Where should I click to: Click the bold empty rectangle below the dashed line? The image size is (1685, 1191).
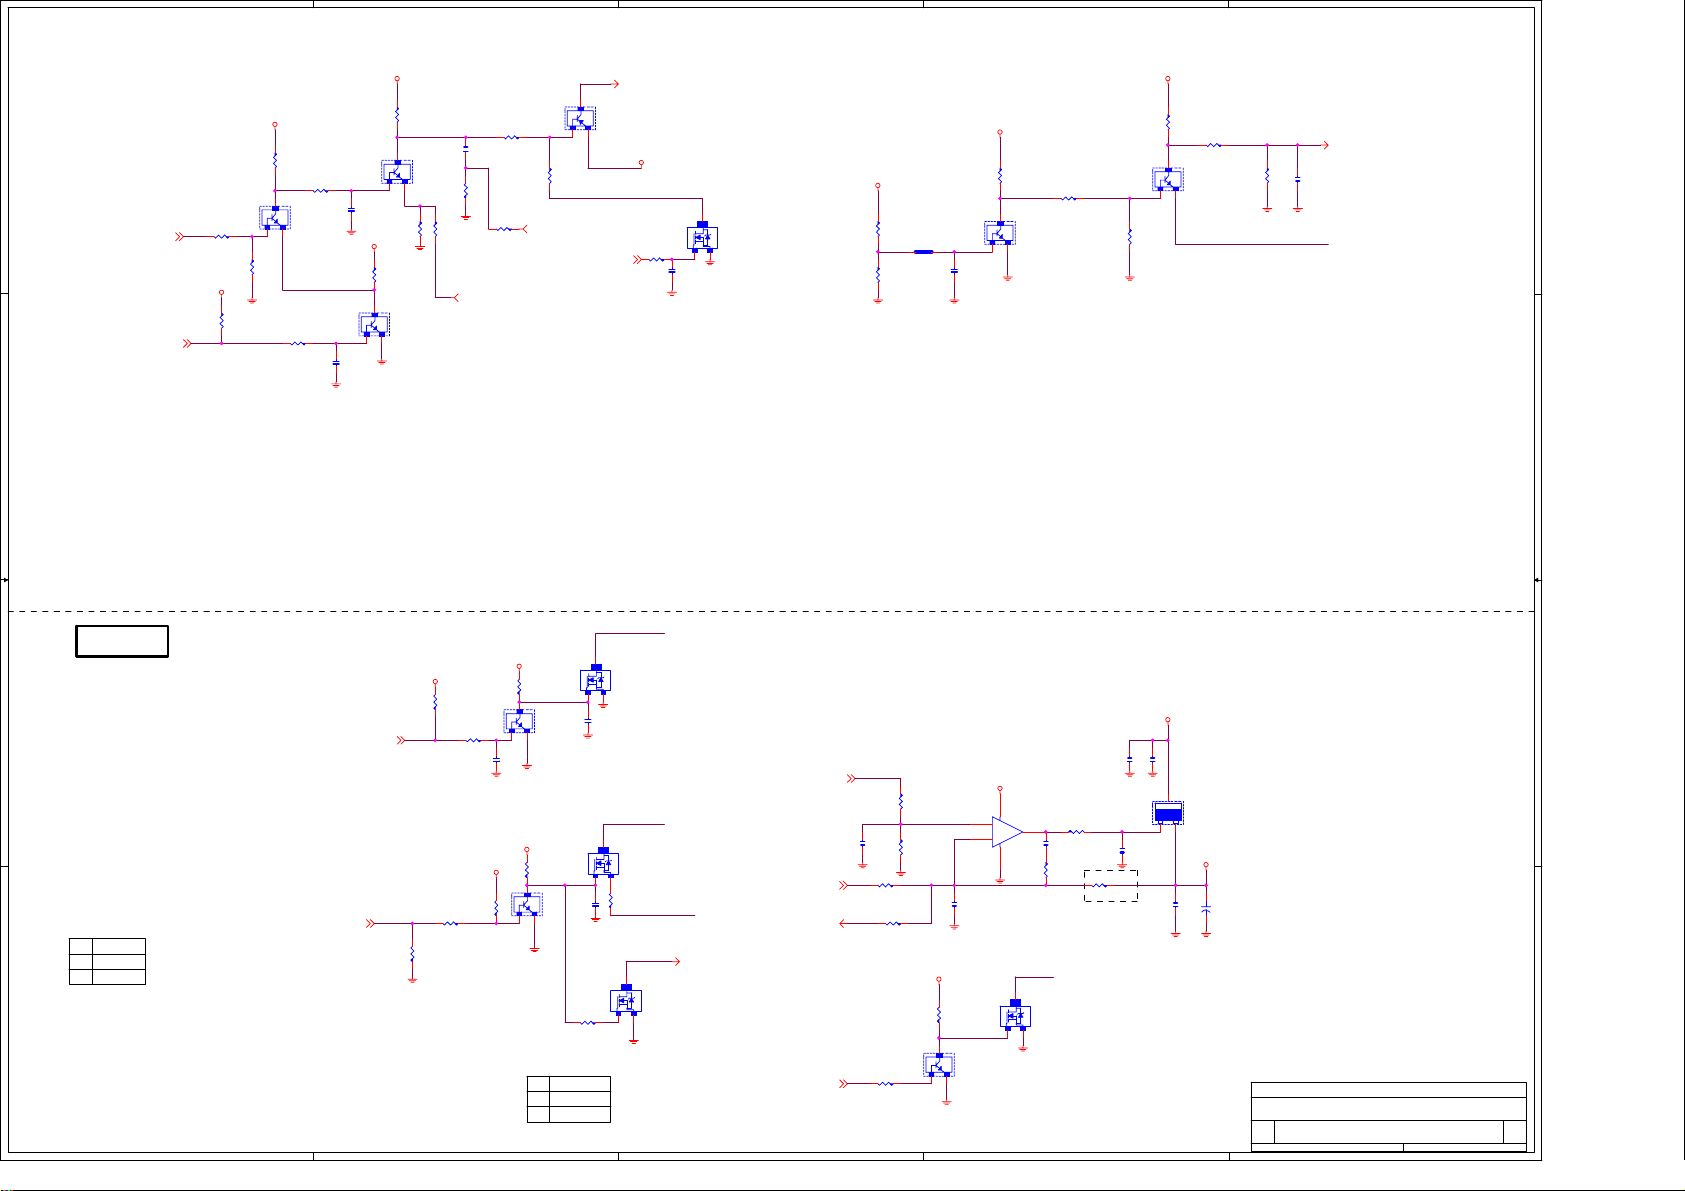122,641
